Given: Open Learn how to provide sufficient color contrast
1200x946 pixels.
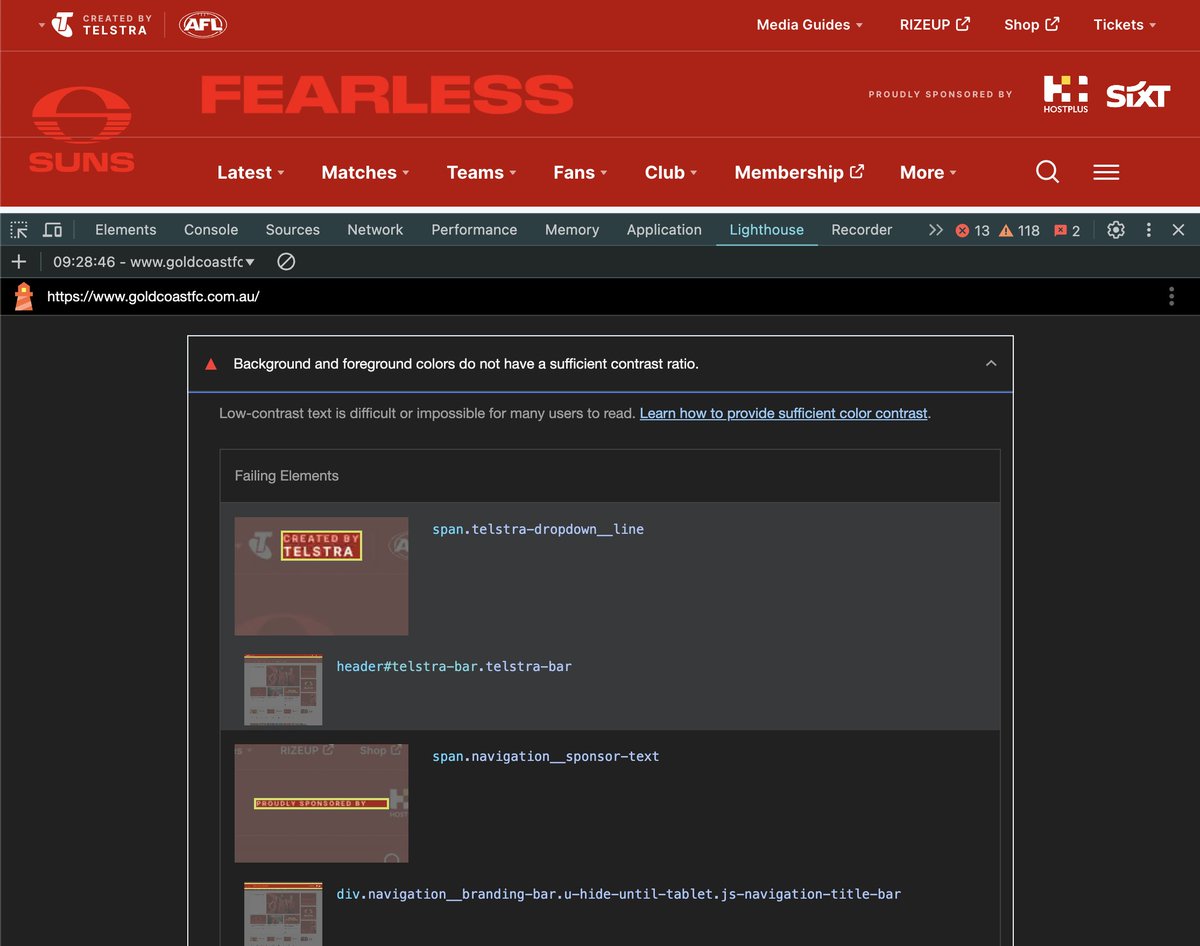Looking at the screenshot, I should (x=784, y=413).
